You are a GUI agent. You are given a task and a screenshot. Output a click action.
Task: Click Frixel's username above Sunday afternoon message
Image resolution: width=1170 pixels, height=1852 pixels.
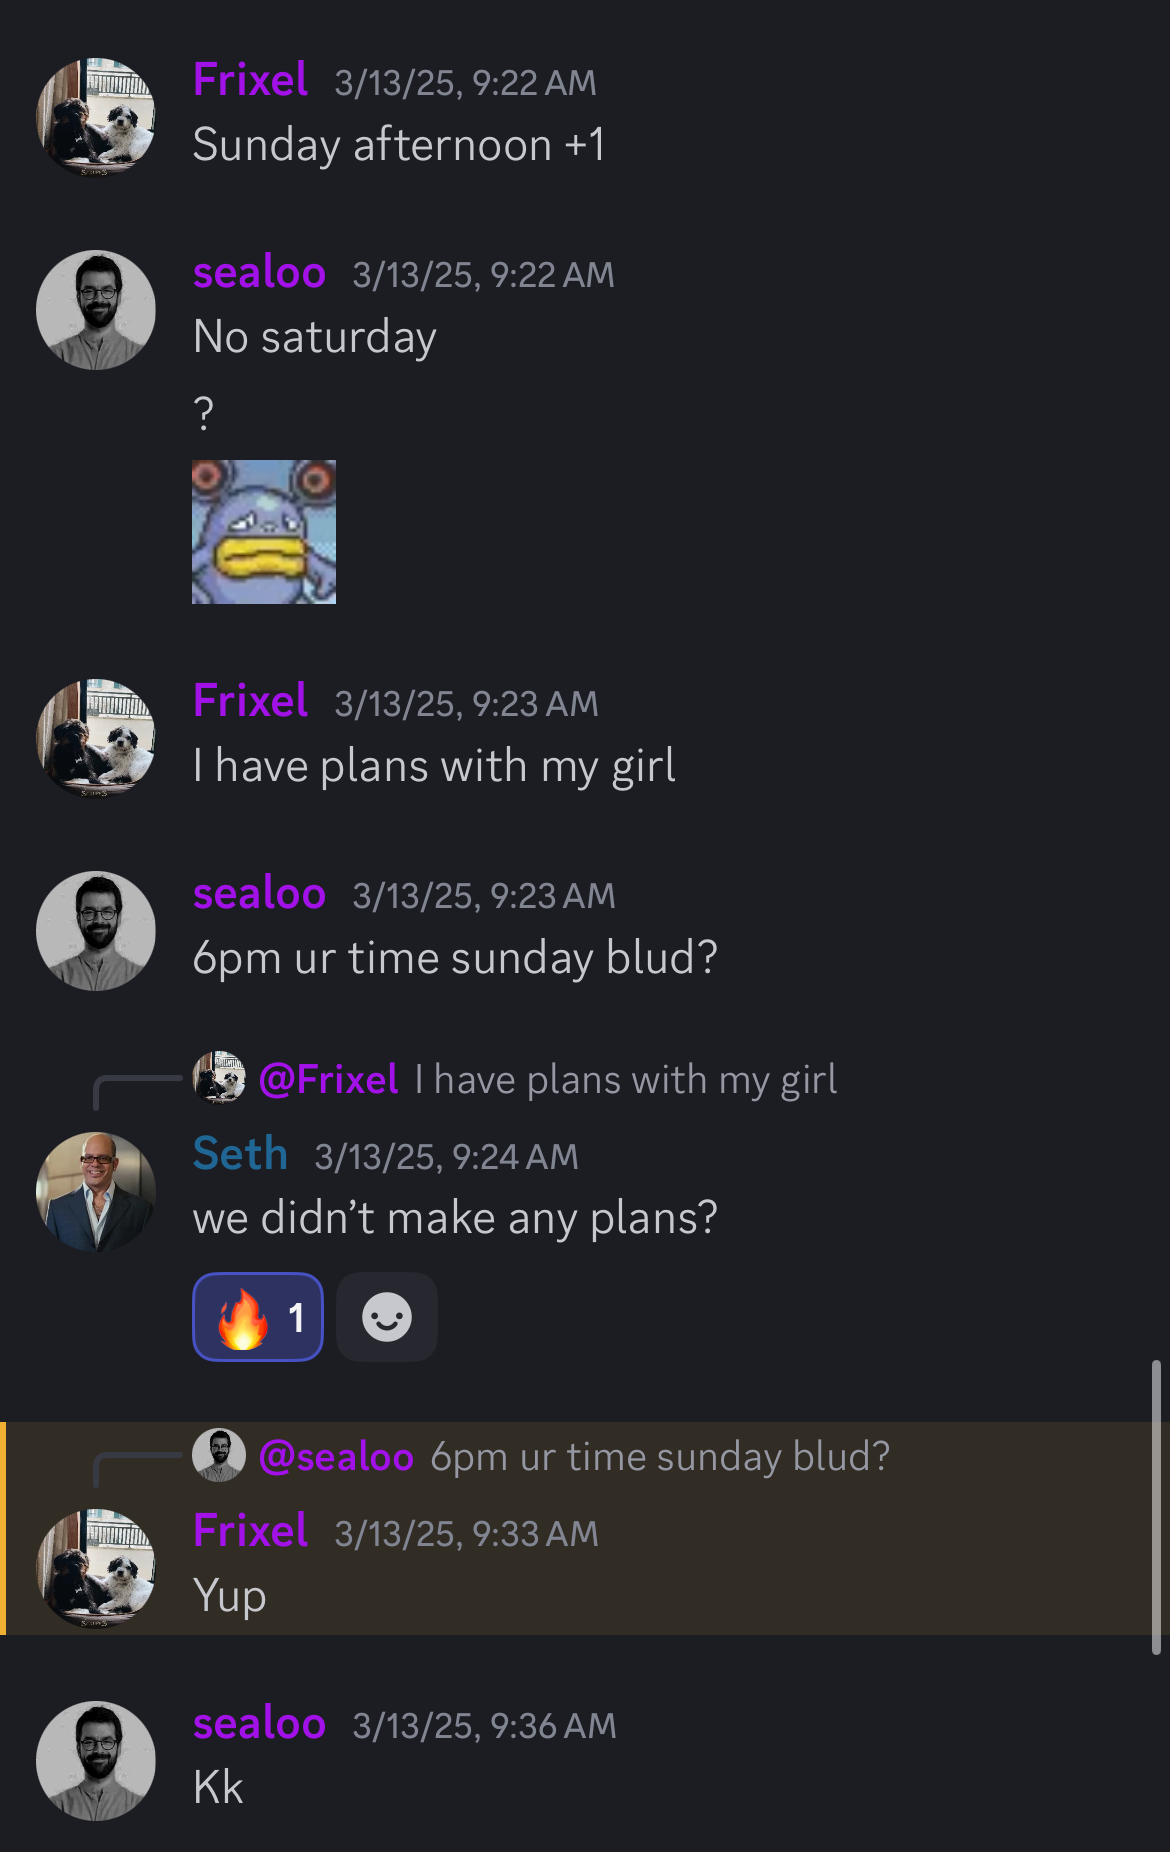pos(250,80)
